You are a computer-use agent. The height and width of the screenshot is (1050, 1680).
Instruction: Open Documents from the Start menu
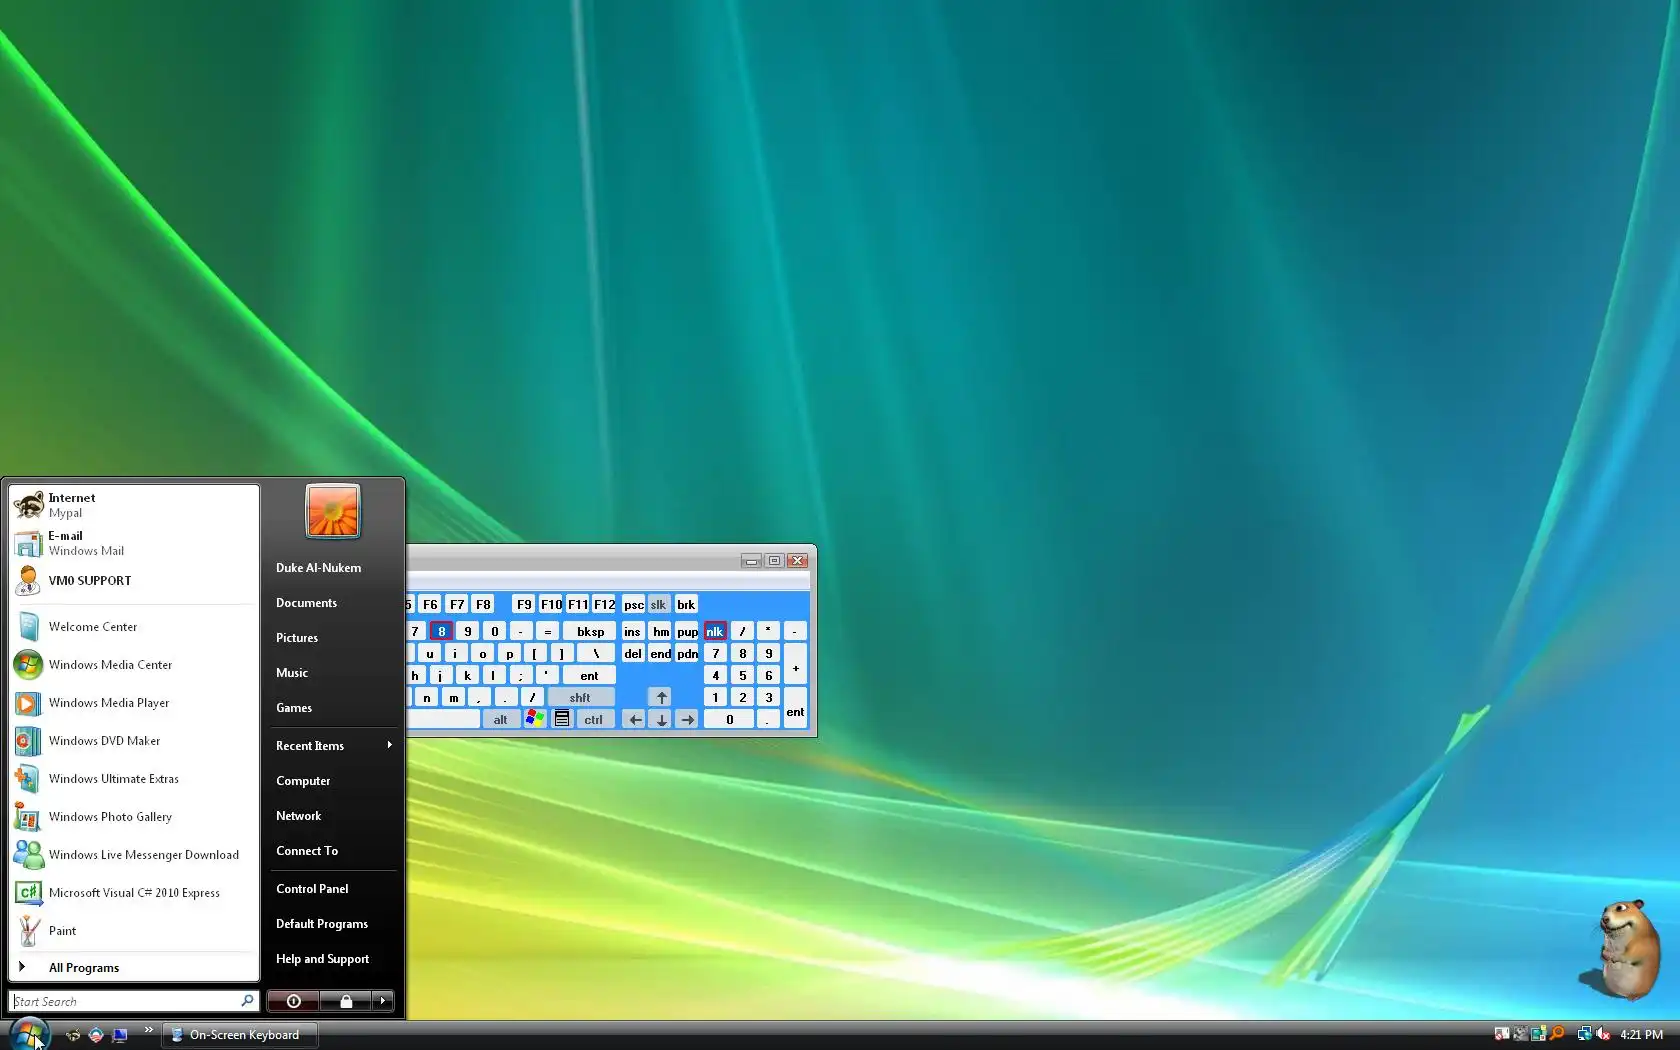click(334, 603)
